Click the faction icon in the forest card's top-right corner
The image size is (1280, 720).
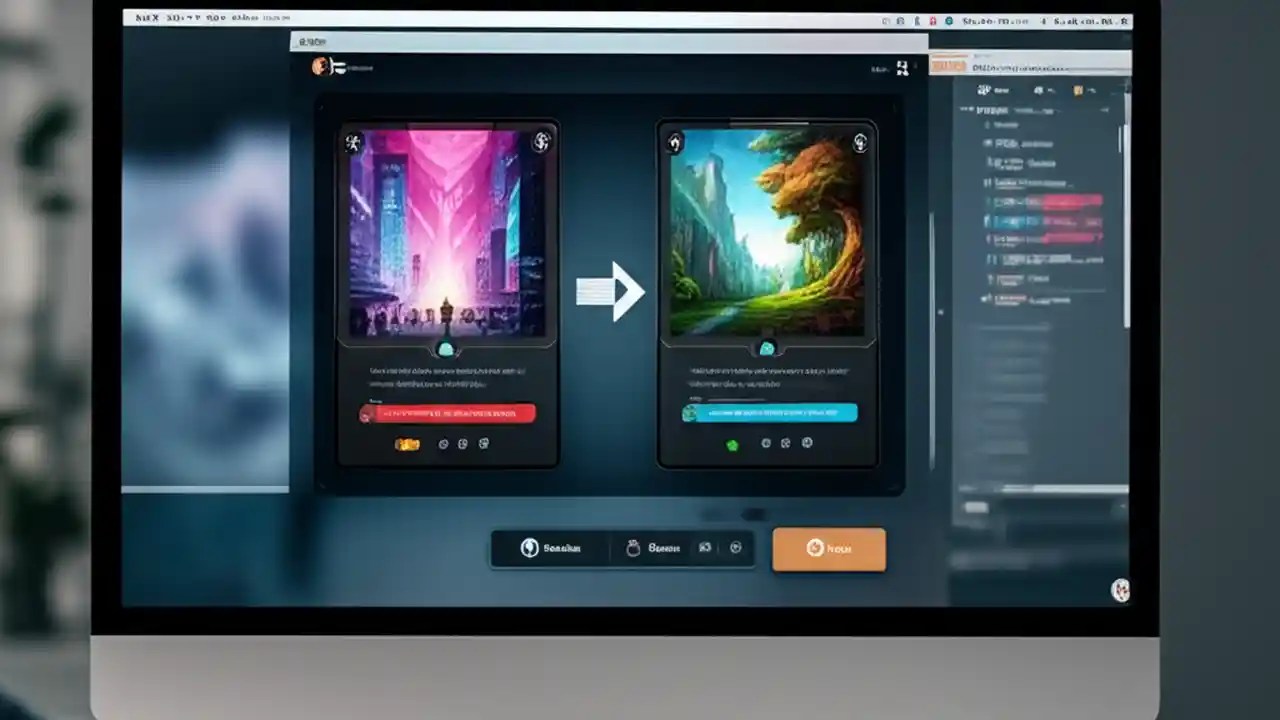coord(858,142)
